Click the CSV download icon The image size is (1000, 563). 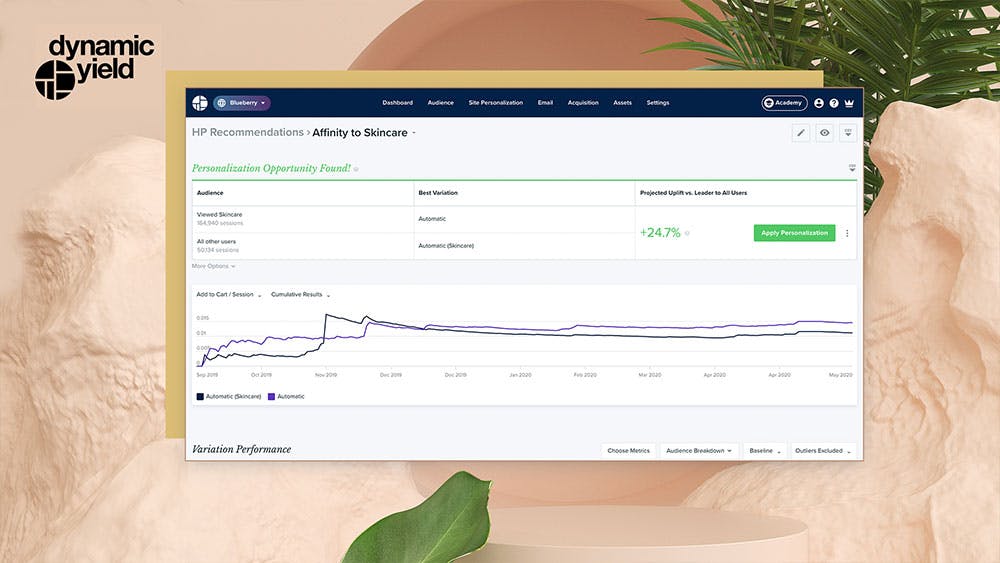[848, 133]
